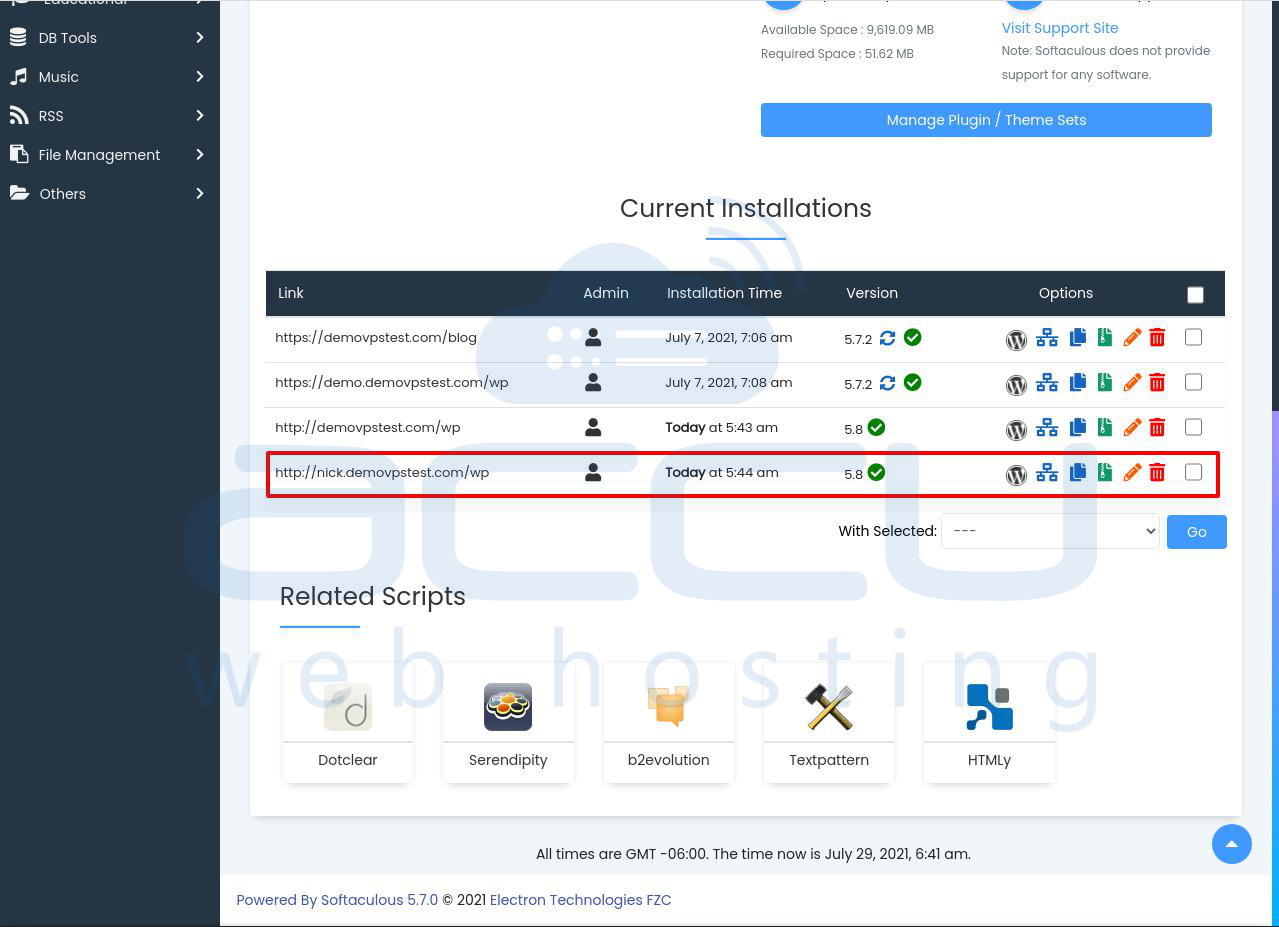Open WordPress icon for nick.demovpstest.com/wp

[x=1016, y=475]
